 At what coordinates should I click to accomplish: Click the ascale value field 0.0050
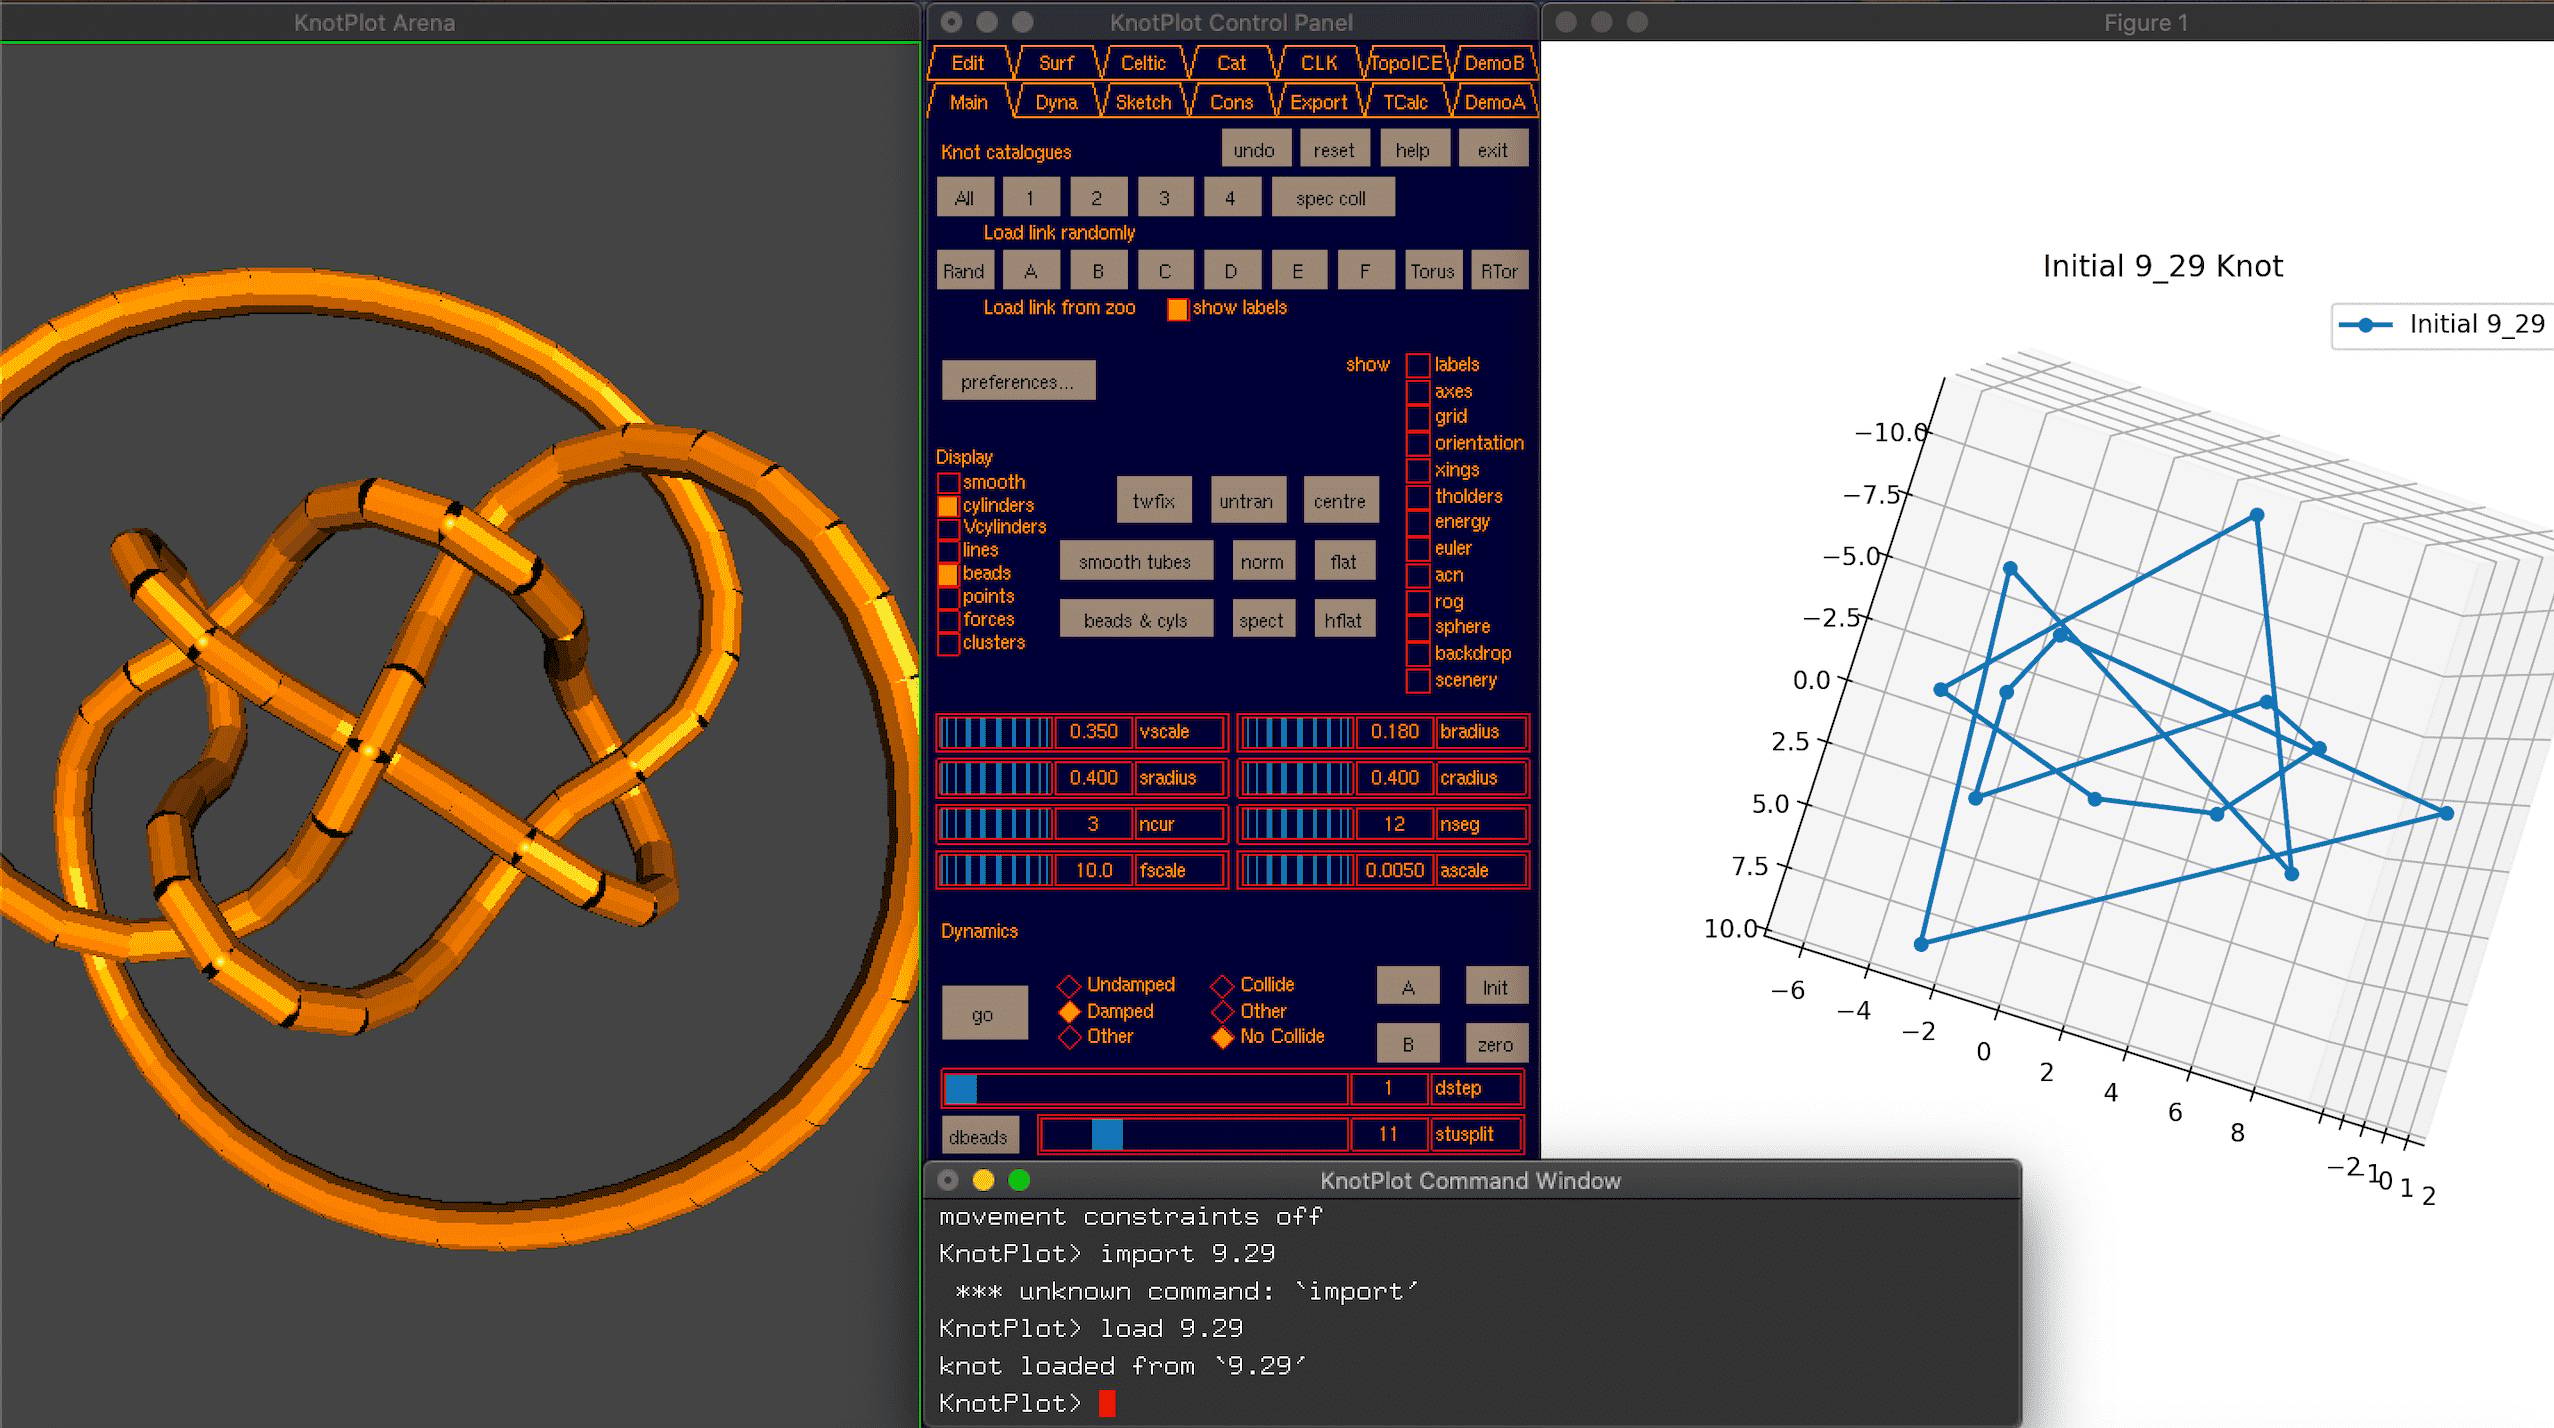pyautogui.click(x=1395, y=870)
